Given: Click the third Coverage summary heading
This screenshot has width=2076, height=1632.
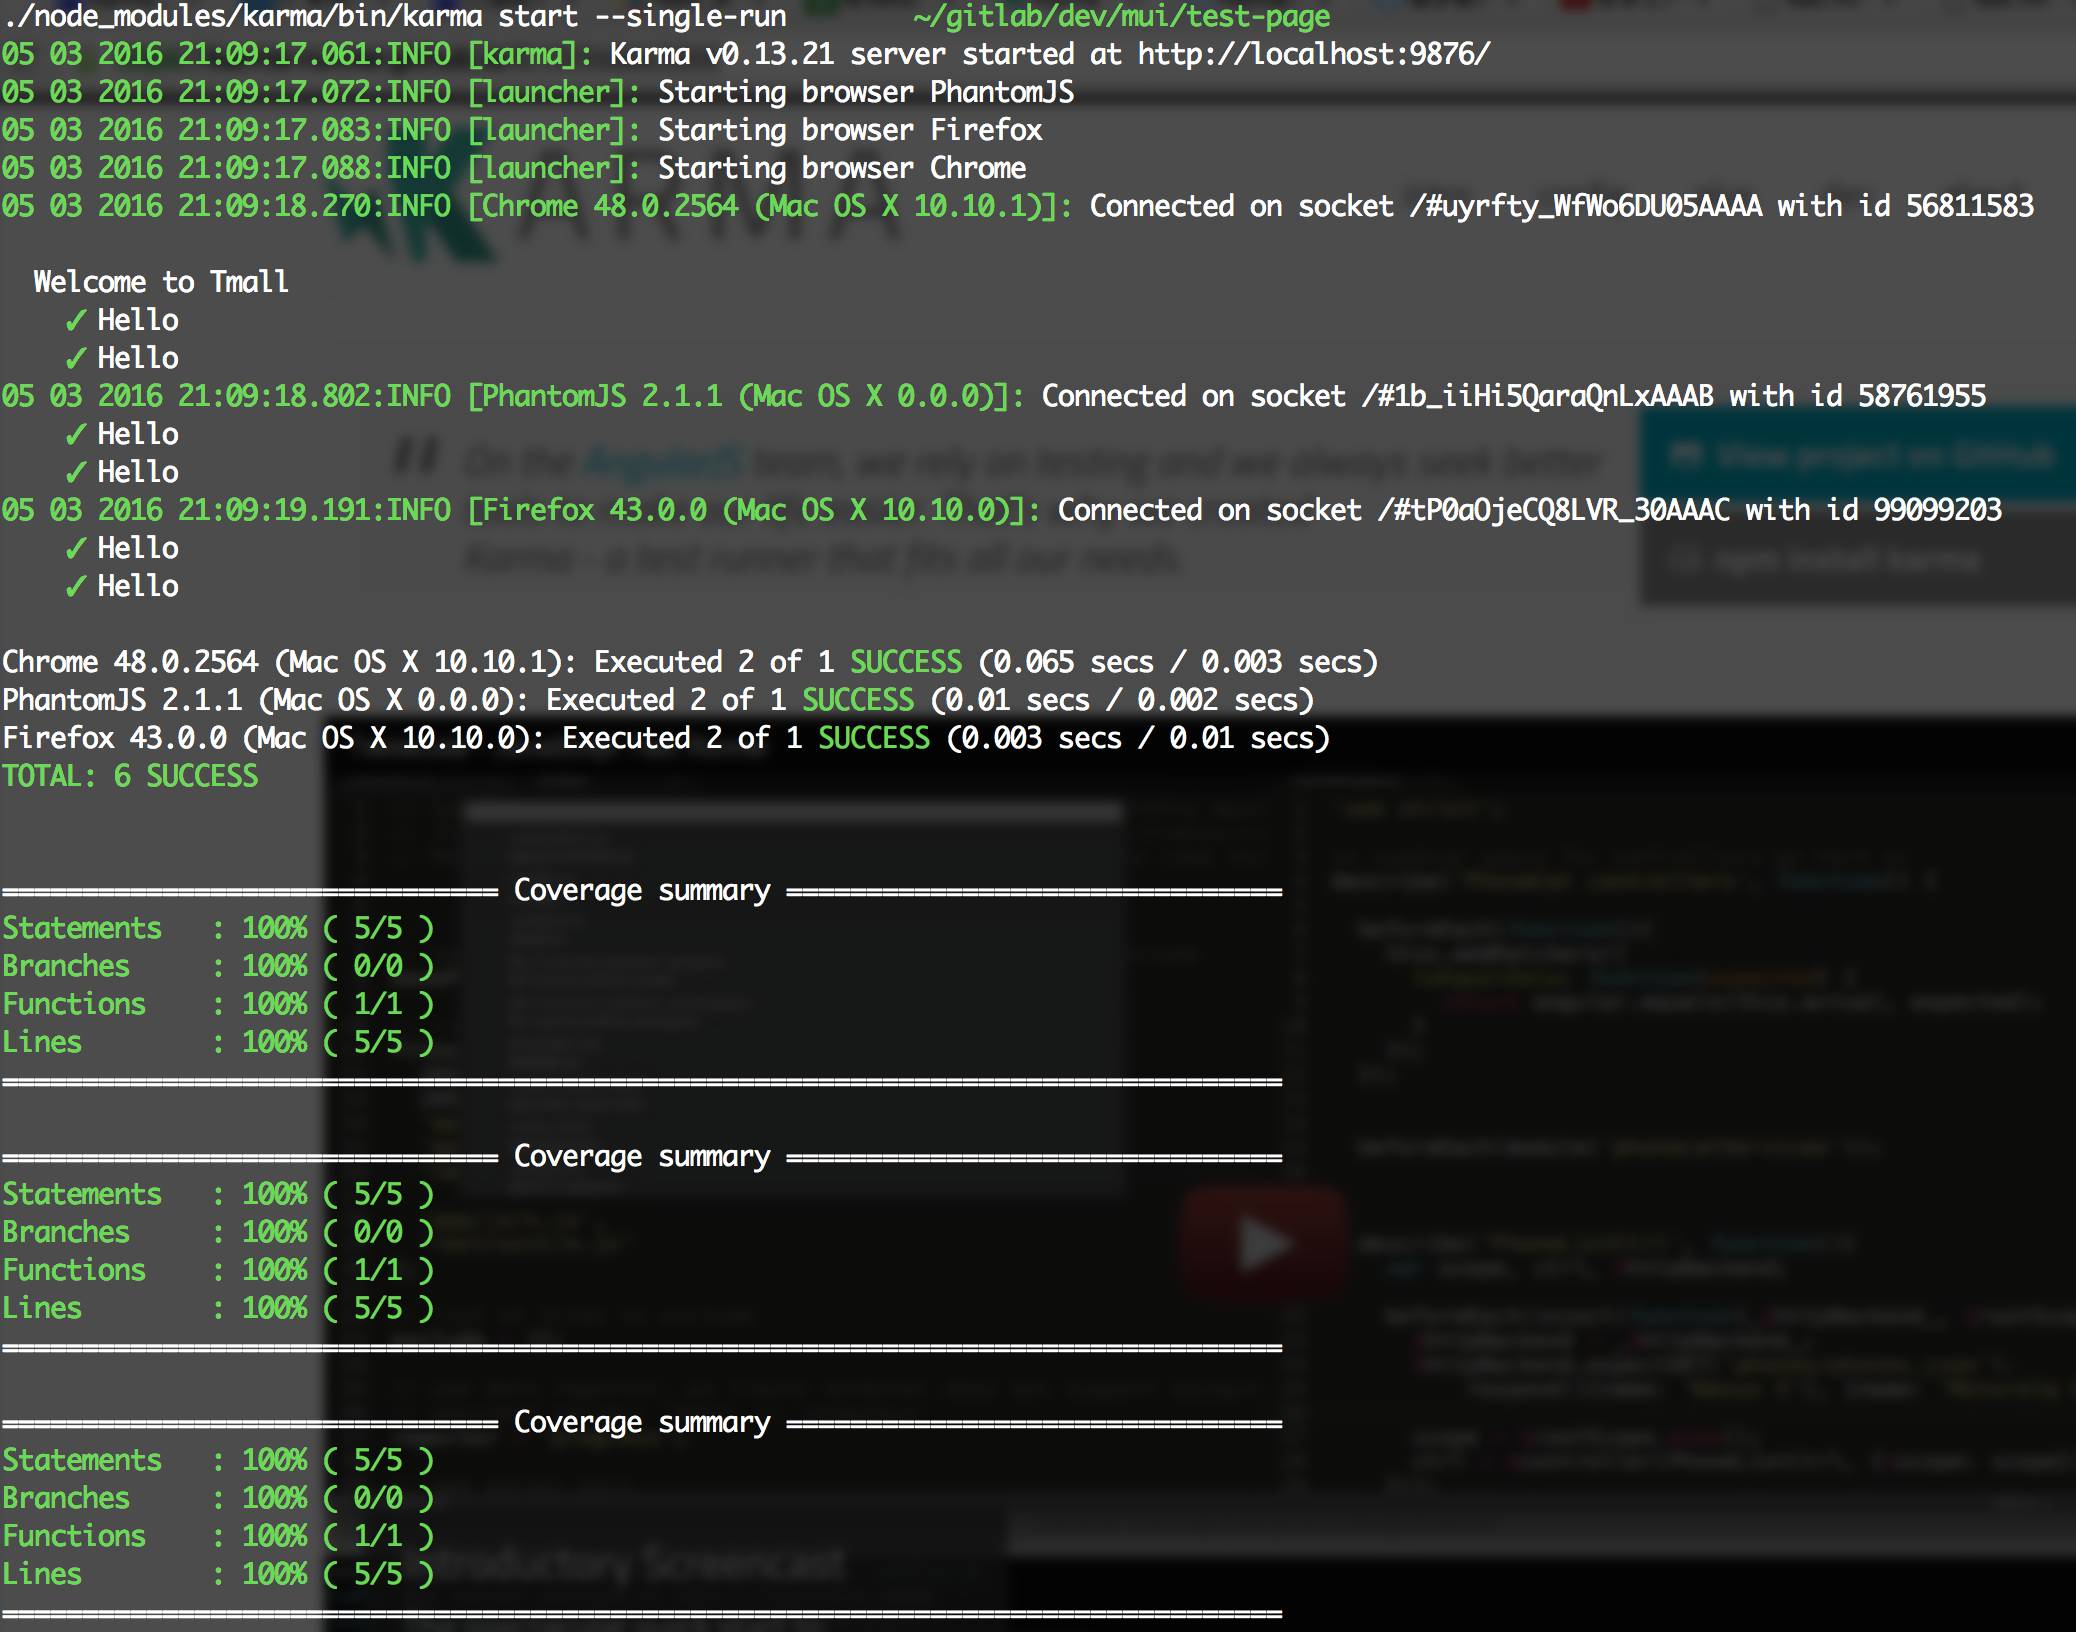Looking at the screenshot, I should [642, 1422].
